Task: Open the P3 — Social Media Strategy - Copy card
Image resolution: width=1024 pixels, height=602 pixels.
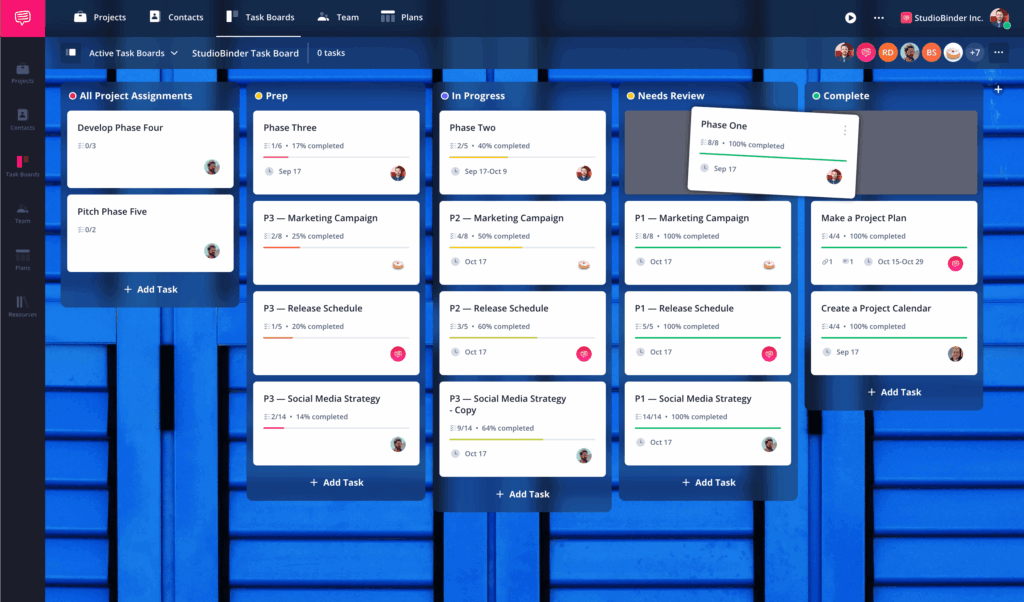Action: 522,429
